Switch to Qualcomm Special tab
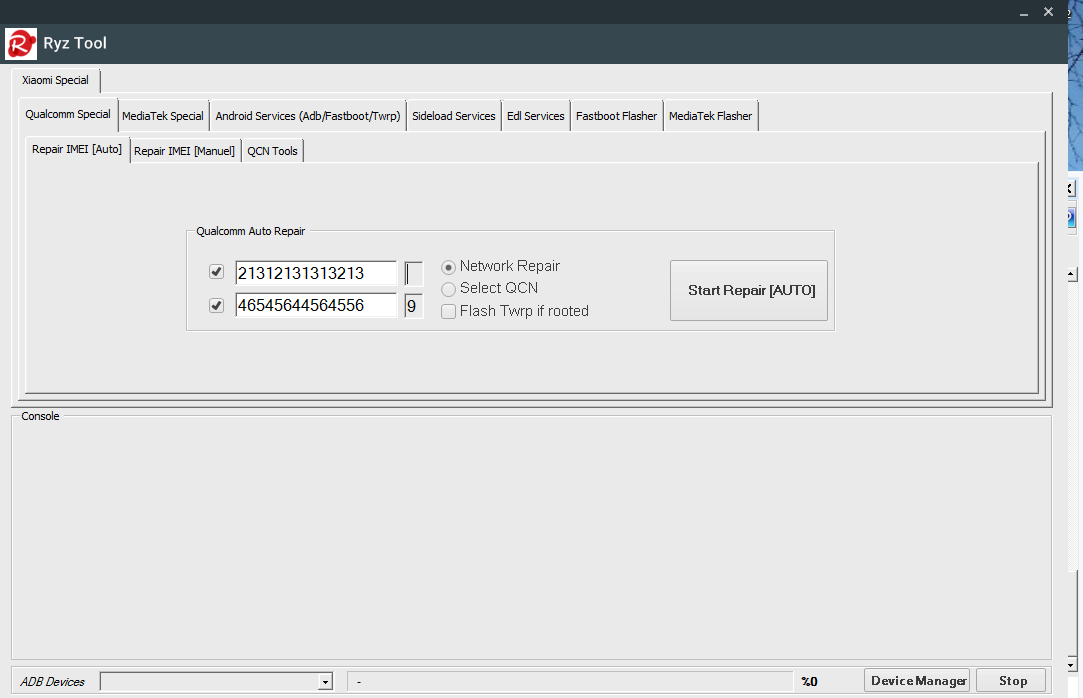 [x=68, y=114]
